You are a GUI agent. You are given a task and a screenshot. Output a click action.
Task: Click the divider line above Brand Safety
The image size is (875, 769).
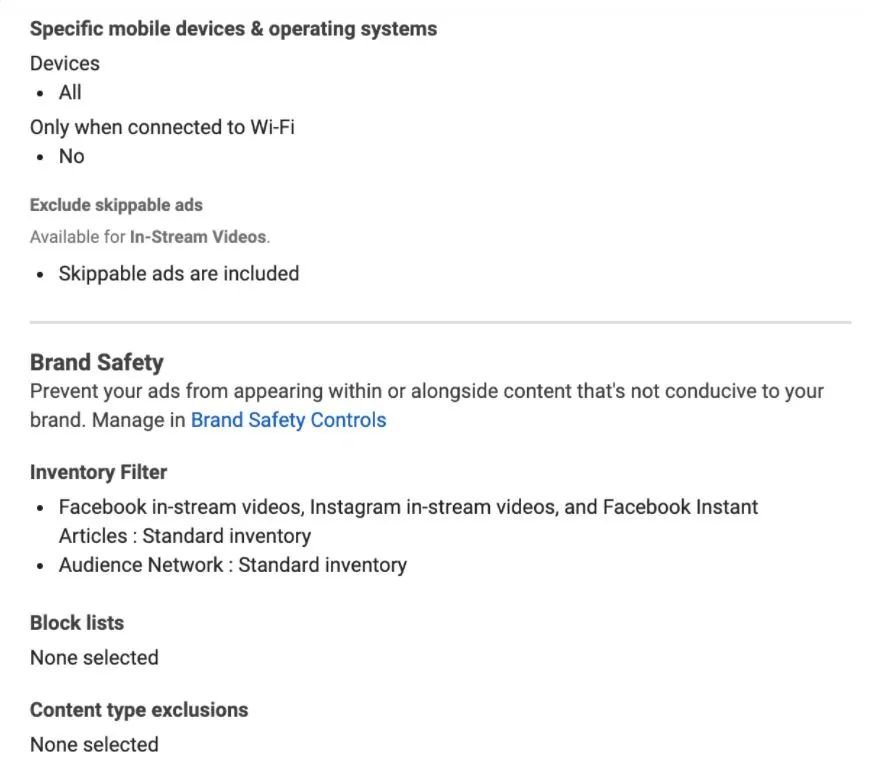(x=440, y=322)
